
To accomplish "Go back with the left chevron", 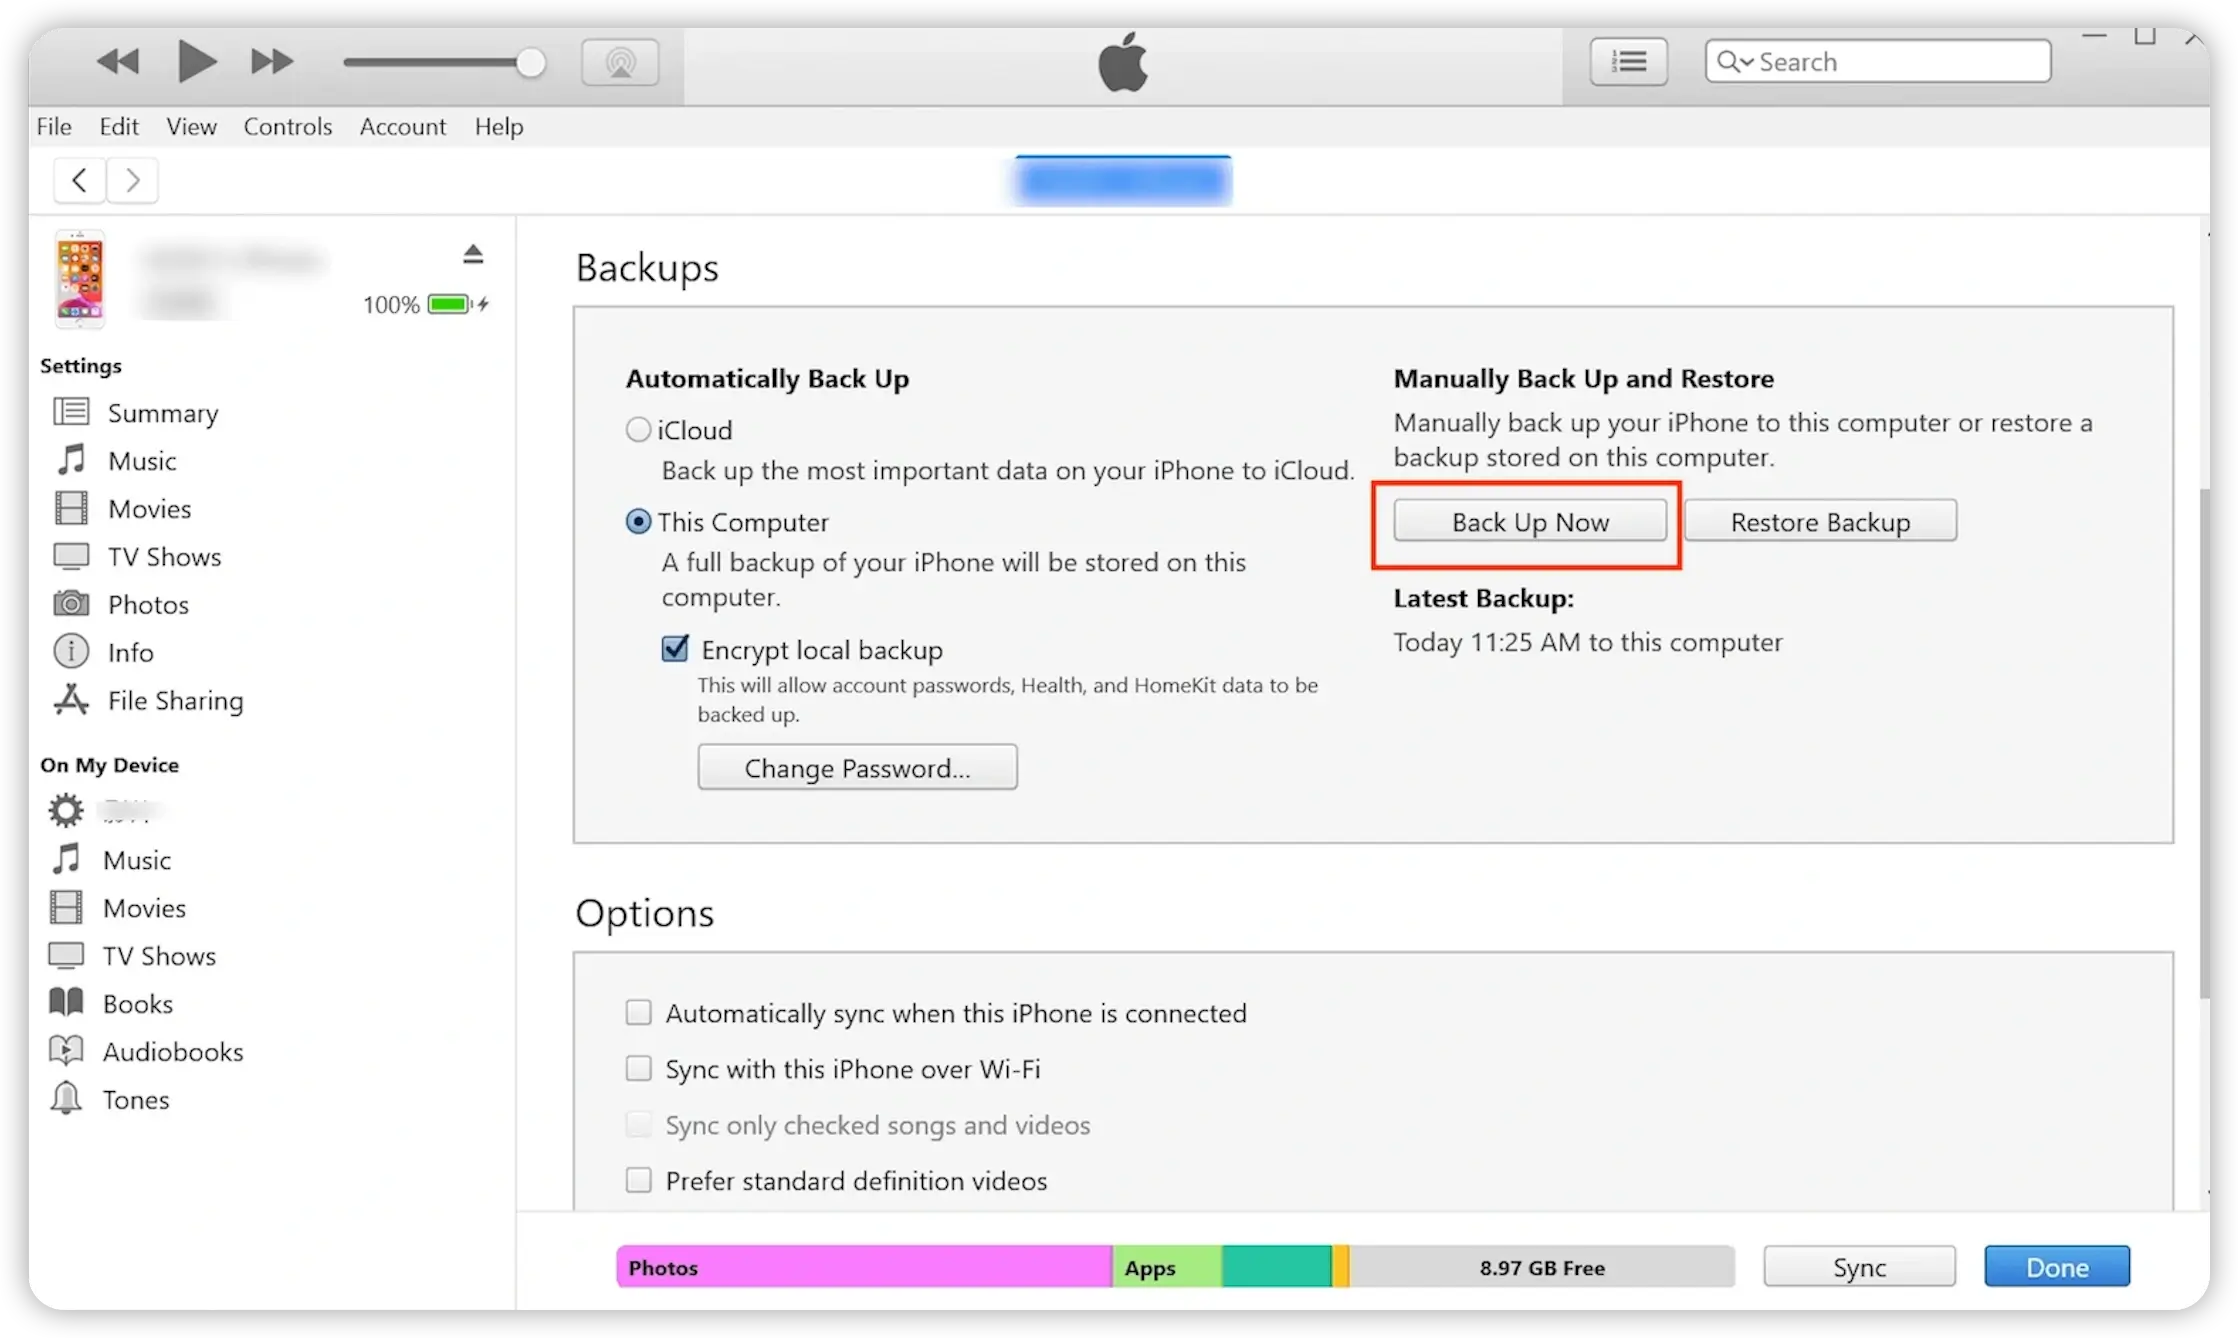I will point(80,180).
